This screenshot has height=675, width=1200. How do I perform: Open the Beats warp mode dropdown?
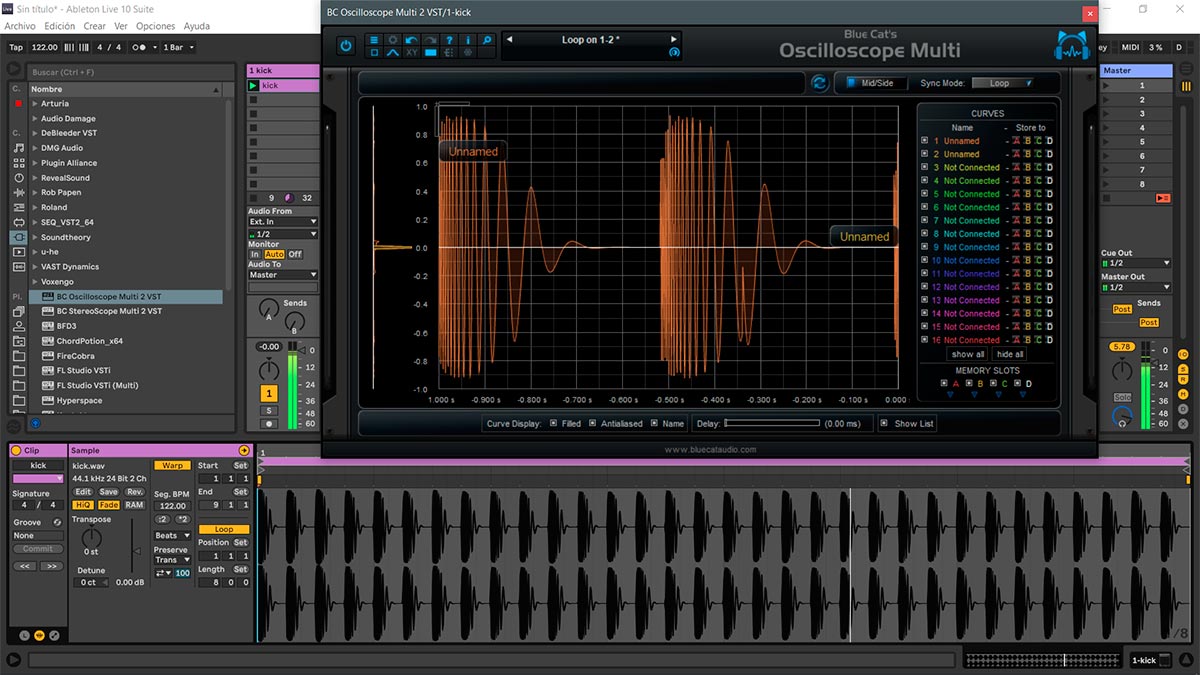[x=173, y=535]
